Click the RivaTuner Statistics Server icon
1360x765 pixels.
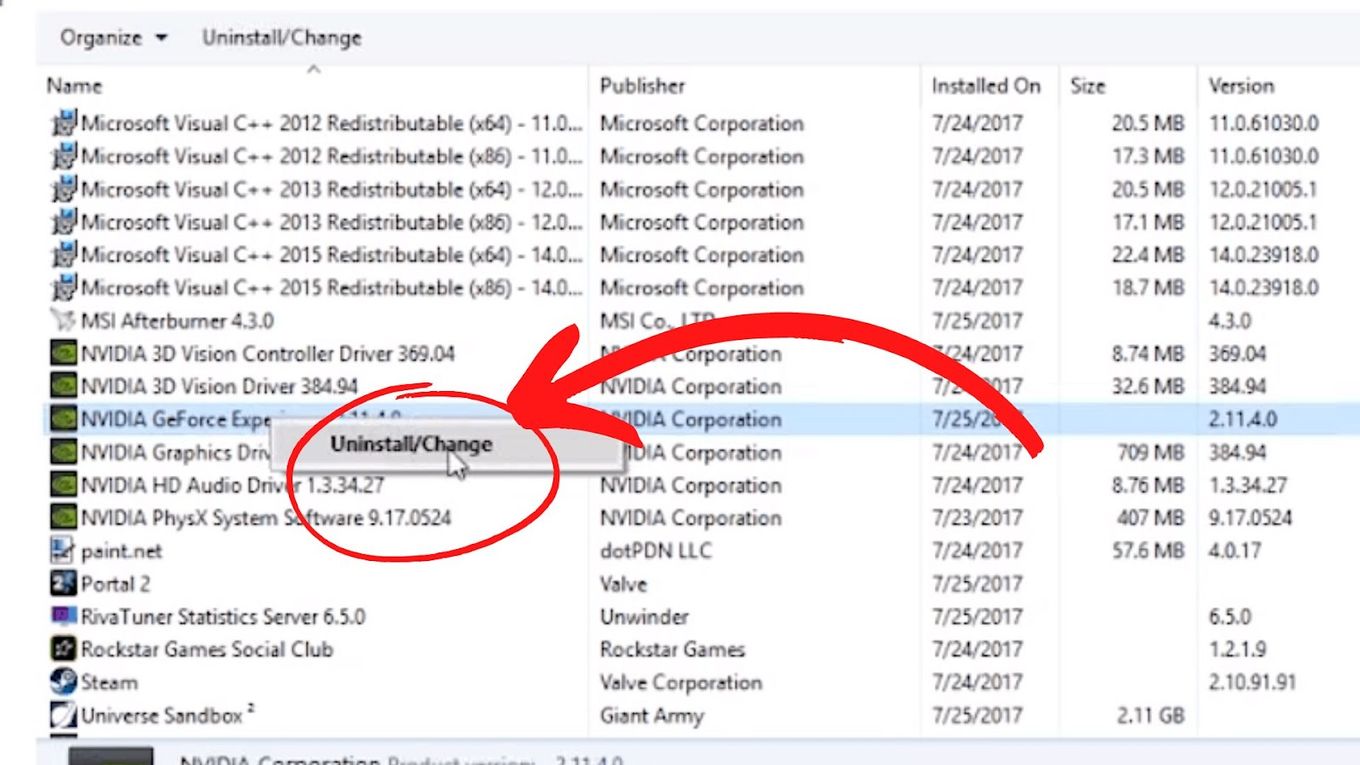point(64,616)
